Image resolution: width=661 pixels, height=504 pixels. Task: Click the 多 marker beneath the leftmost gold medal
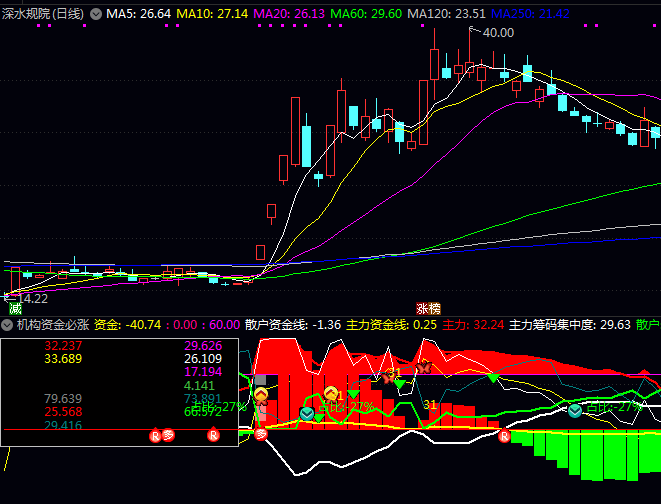point(261,434)
